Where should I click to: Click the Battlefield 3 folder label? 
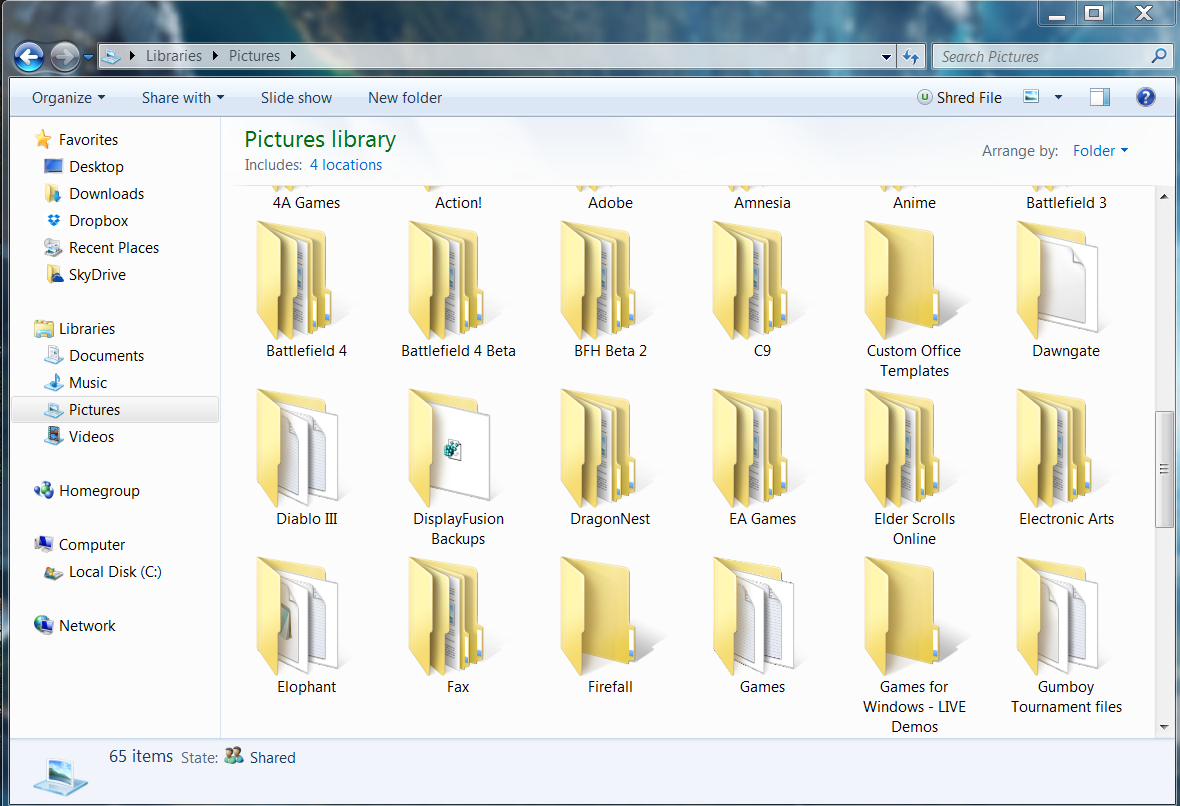click(1066, 202)
